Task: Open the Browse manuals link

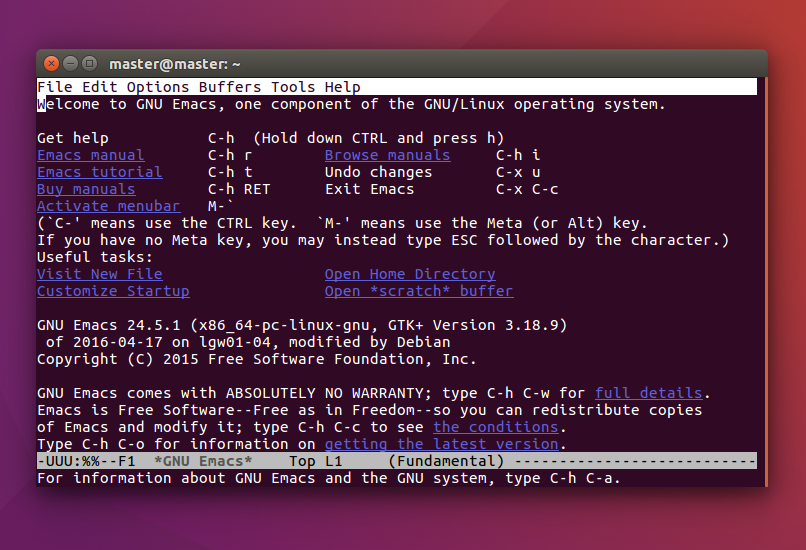Action: point(388,155)
